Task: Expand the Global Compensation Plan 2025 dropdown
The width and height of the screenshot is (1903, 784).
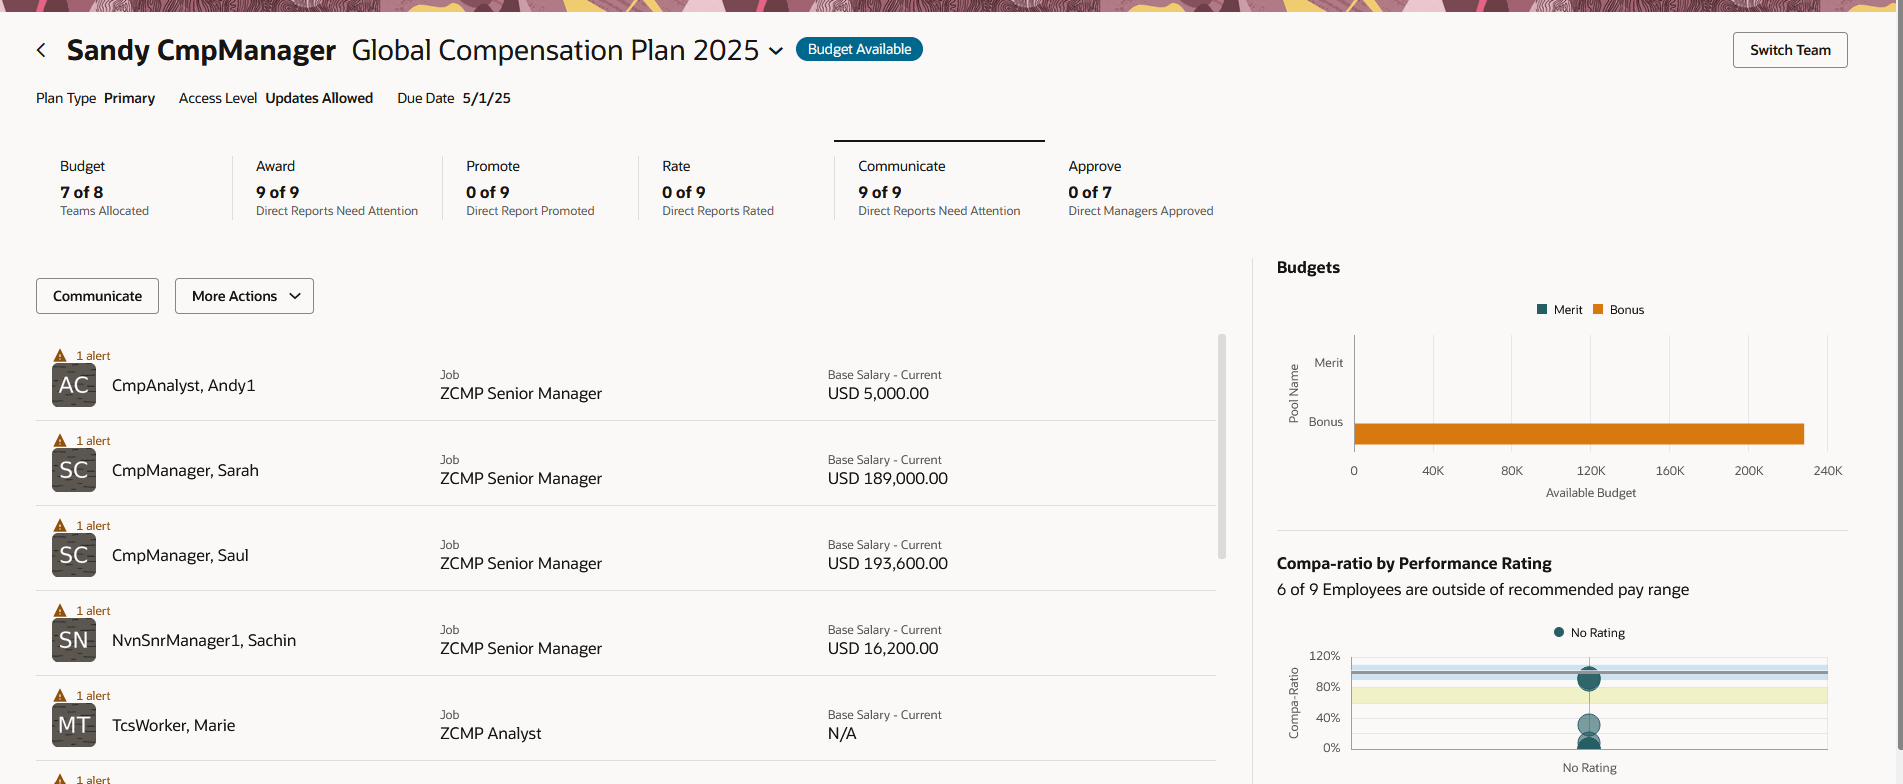Action: click(776, 51)
